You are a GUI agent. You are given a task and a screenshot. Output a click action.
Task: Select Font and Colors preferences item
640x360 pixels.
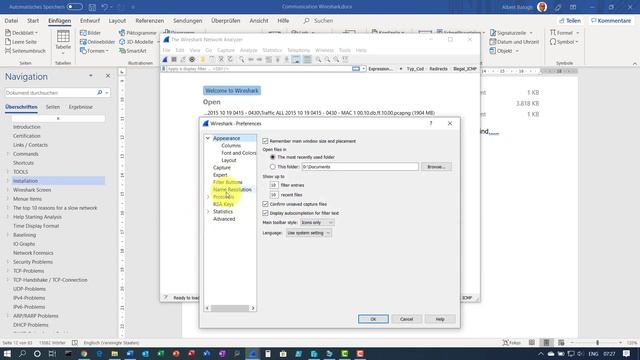point(239,153)
